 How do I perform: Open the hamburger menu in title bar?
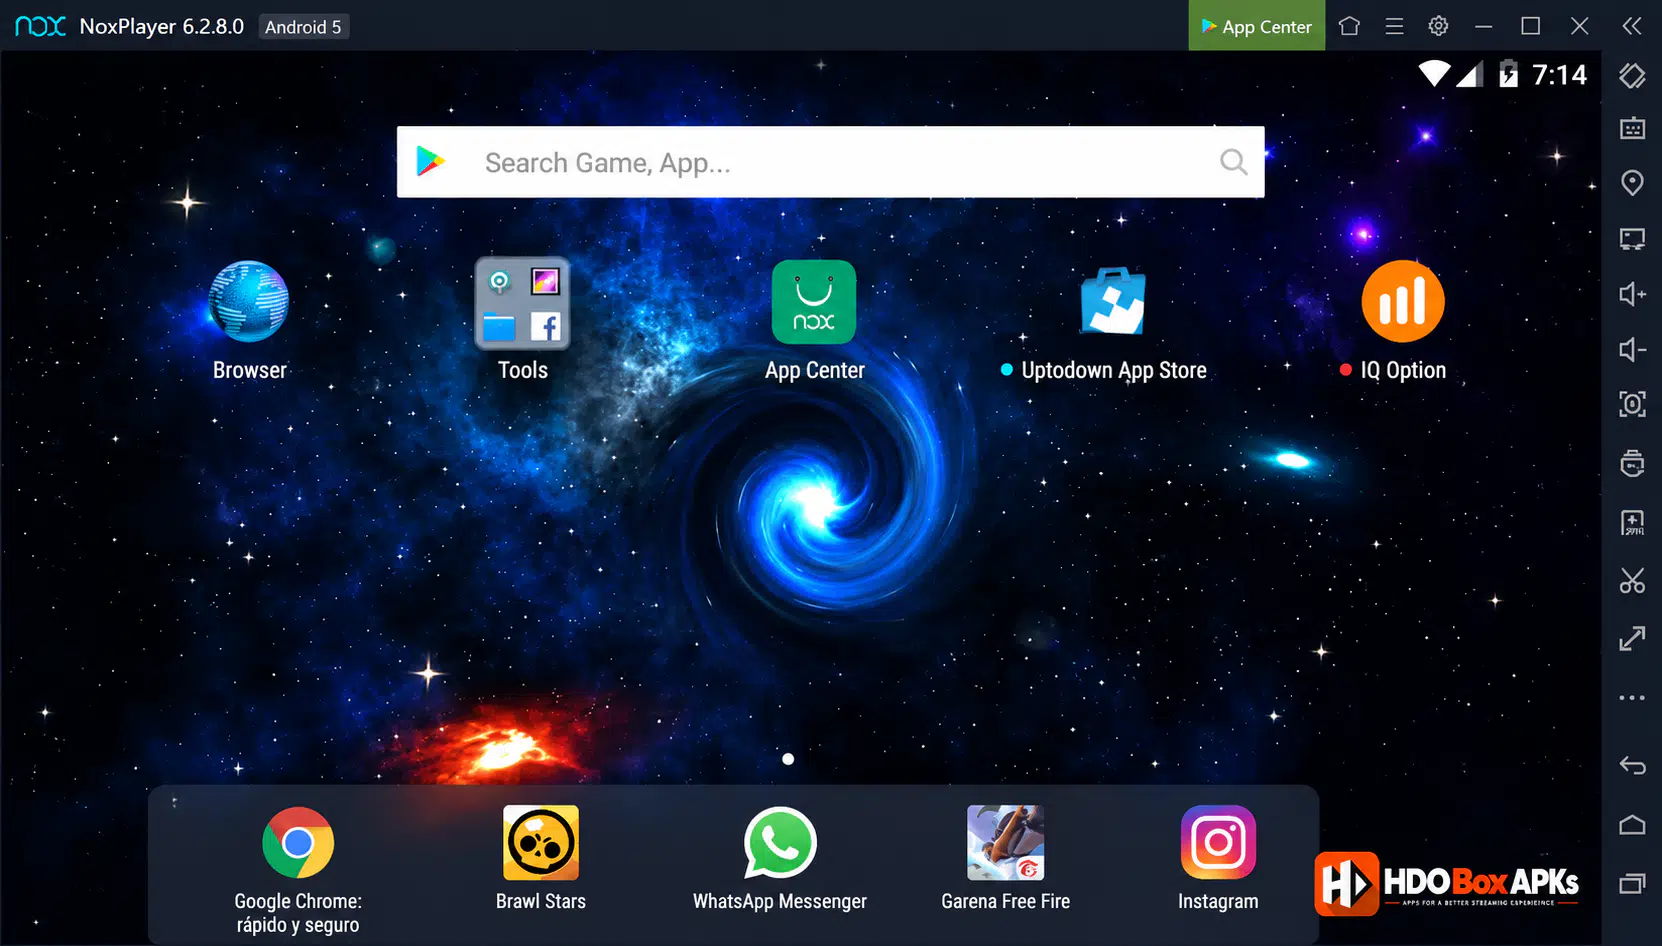pos(1394,26)
